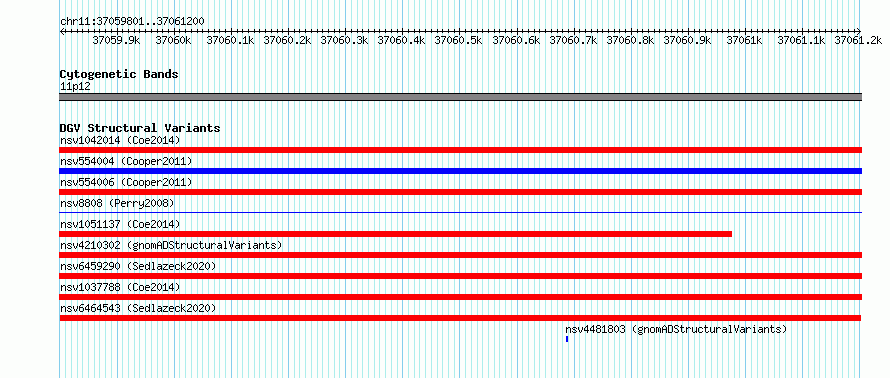Click the nsv8808 (Perry2008) label
The width and height of the screenshot is (890, 378).
click(117, 203)
